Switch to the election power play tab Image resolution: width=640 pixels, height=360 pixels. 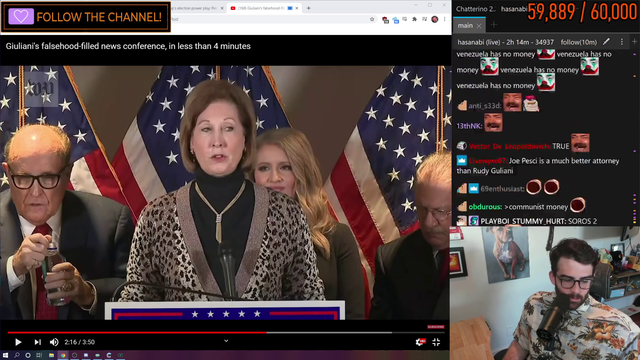click(x=195, y=8)
